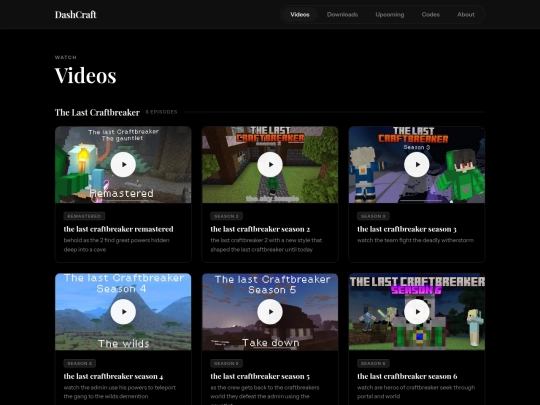Play the last craftbreaker season 3 video
This screenshot has height=405, width=540.
click(417, 165)
